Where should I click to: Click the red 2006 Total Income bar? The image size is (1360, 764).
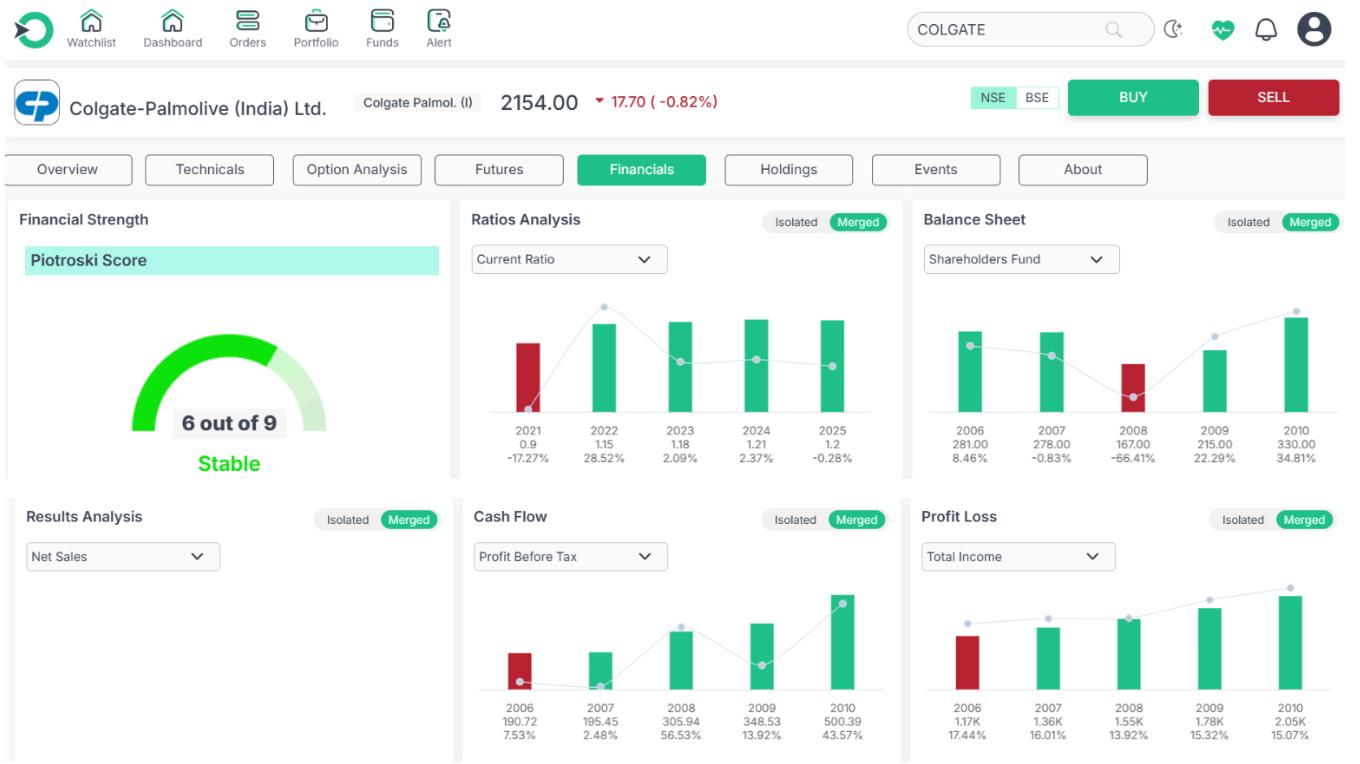(x=968, y=663)
